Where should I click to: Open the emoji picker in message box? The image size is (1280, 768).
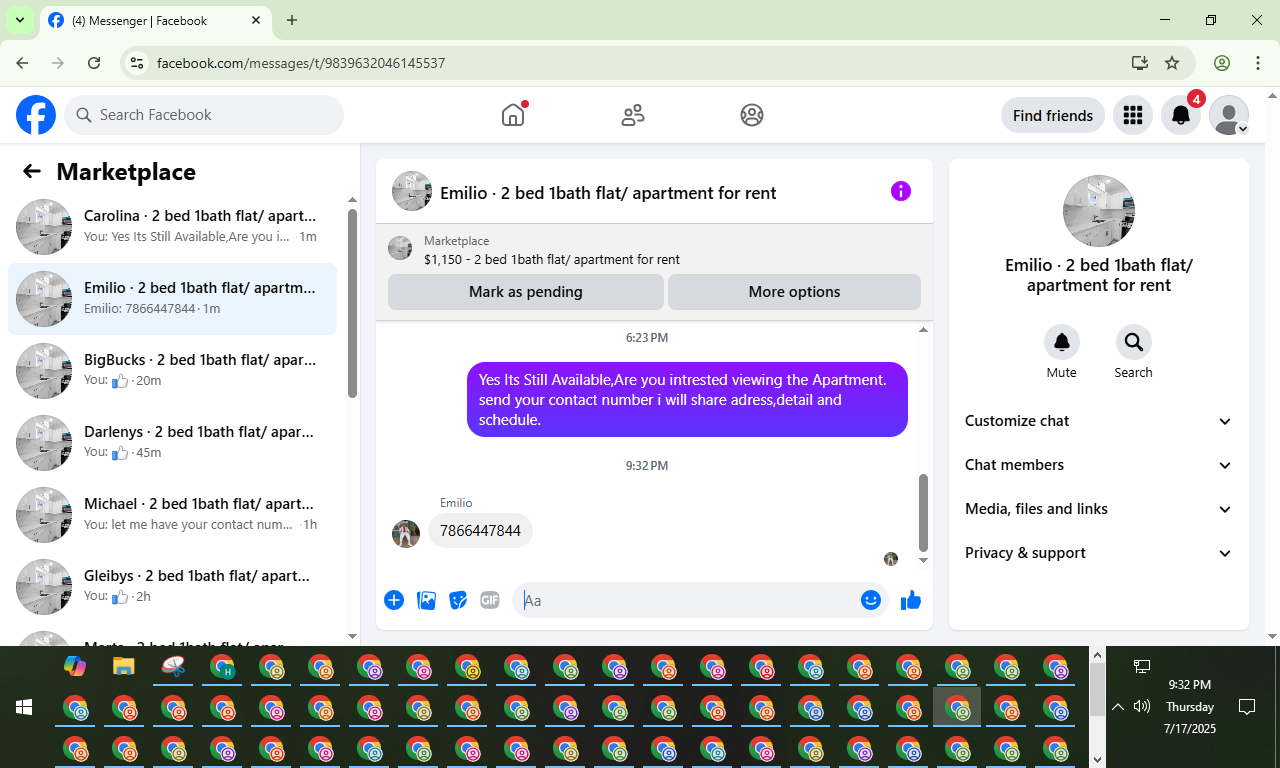pyautogui.click(x=871, y=600)
